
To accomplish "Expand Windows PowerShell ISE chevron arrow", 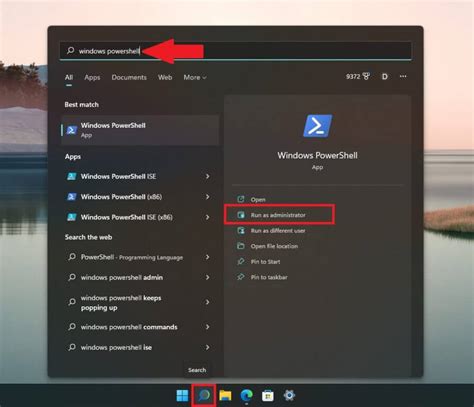I will pyautogui.click(x=207, y=176).
